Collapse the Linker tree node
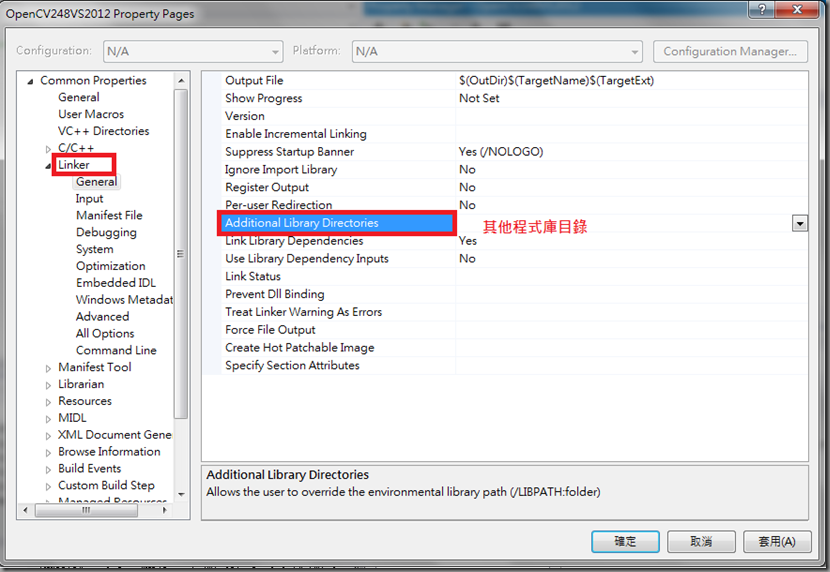Image resolution: width=830 pixels, height=572 pixels. point(48,166)
